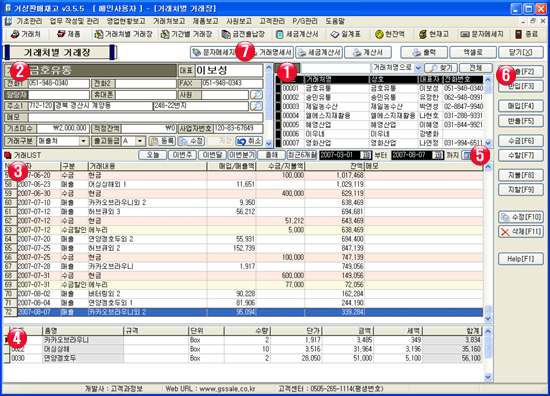Click the transaction list scroll-down arrow
The image size is (550, 396).
(x=488, y=319)
